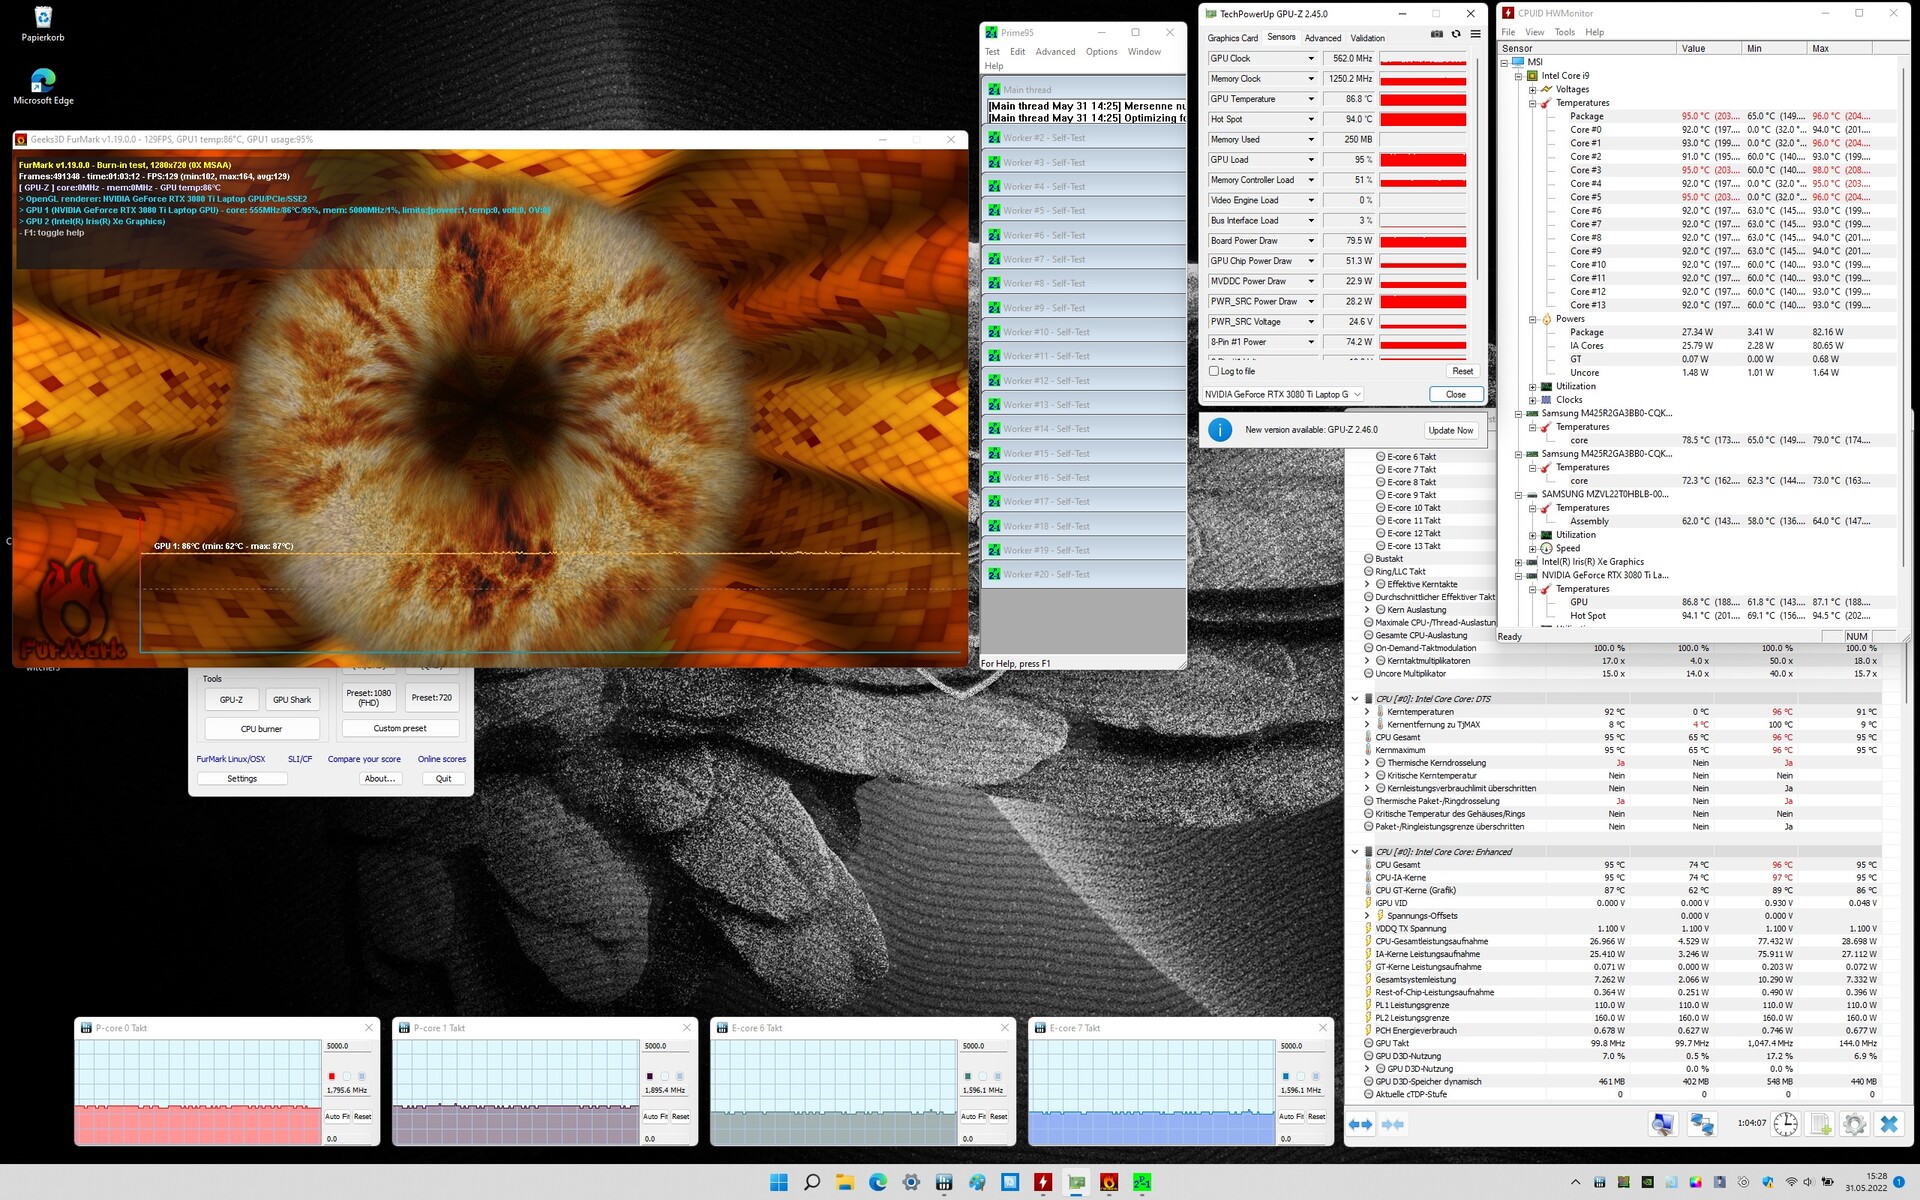Open GPU-Z hamburger menu
1920x1200 pixels.
[1475, 34]
